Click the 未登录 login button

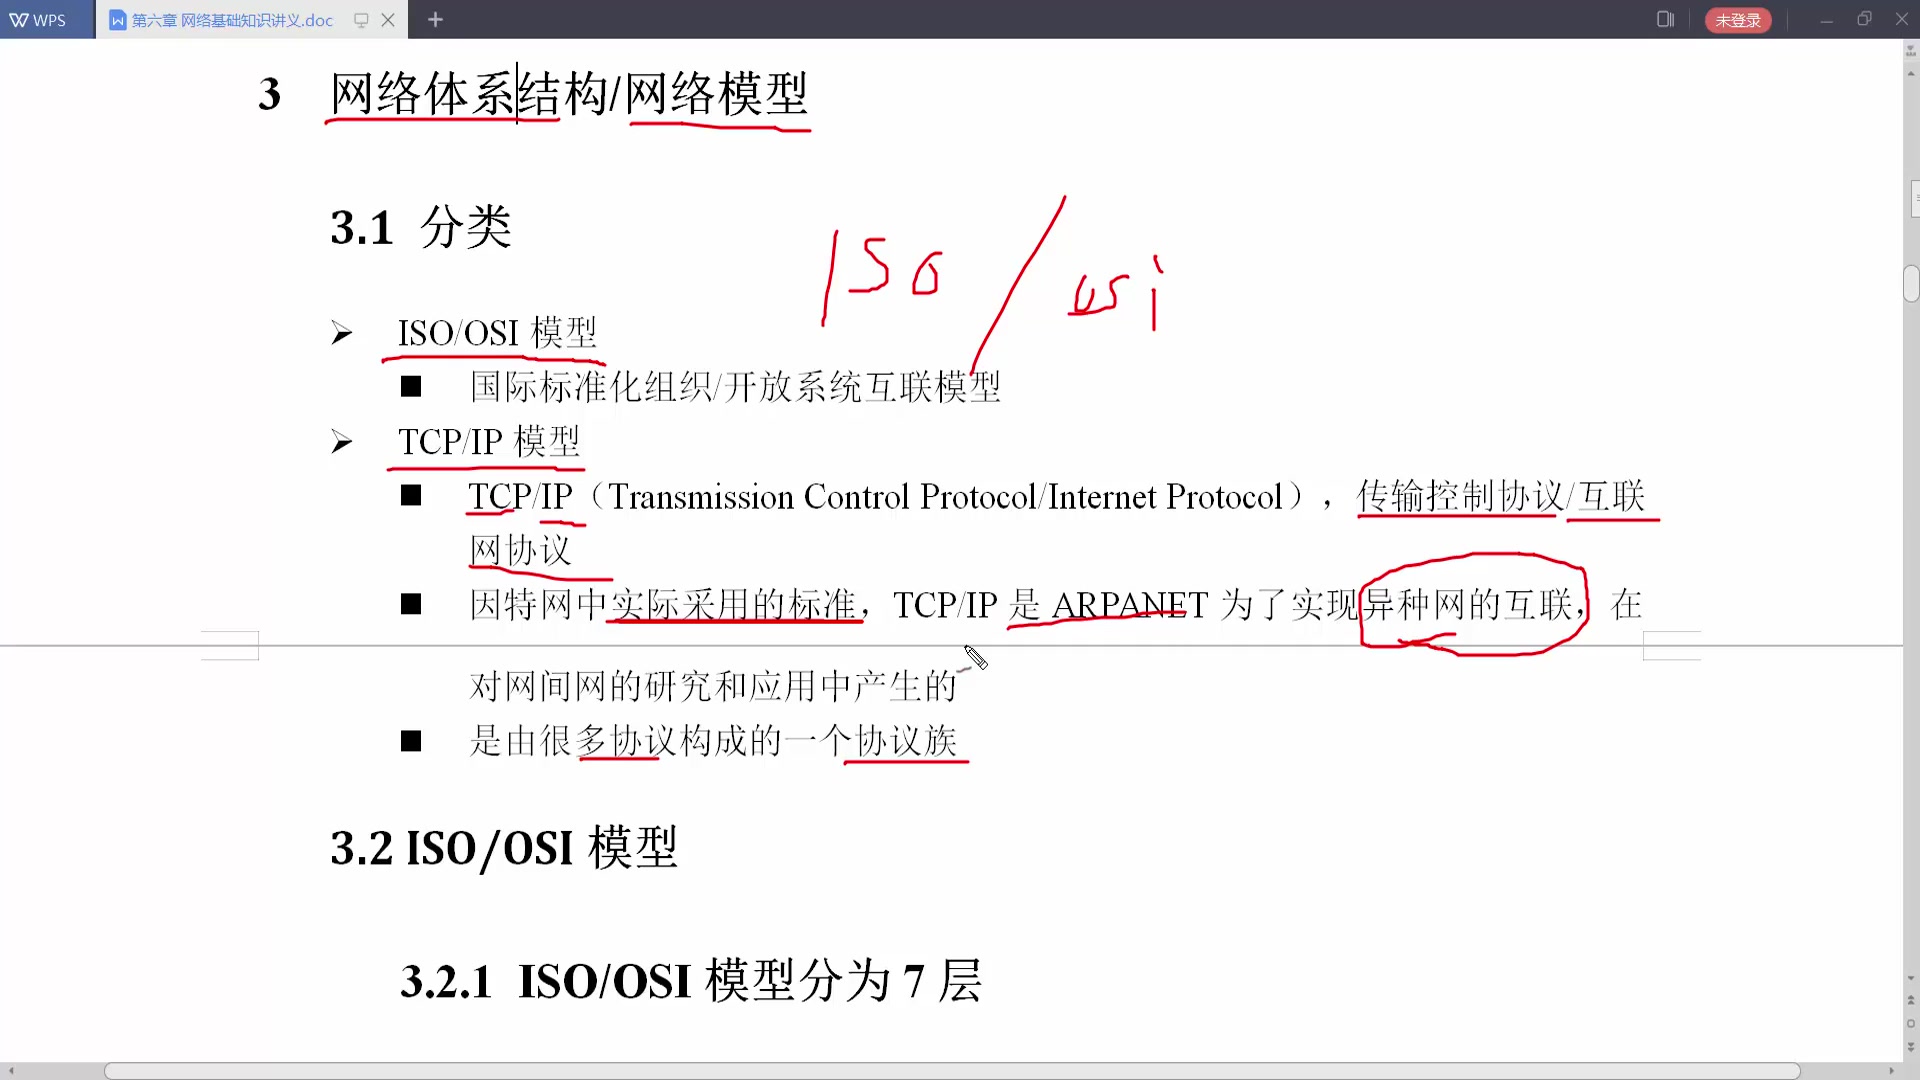coord(1737,18)
